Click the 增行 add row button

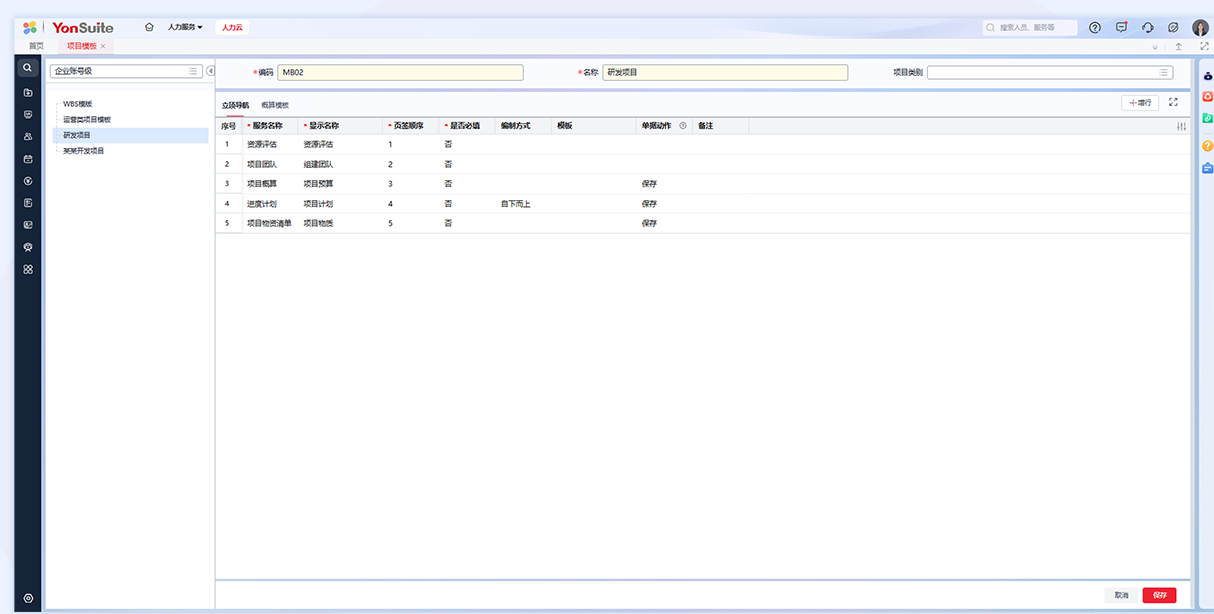(x=1140, y=102)
